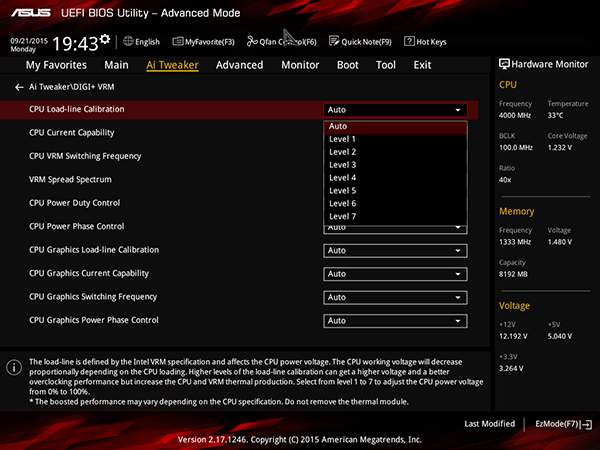Click the settings gear next to clock
This screenshot has width=600, height=450.
(105, 39)
